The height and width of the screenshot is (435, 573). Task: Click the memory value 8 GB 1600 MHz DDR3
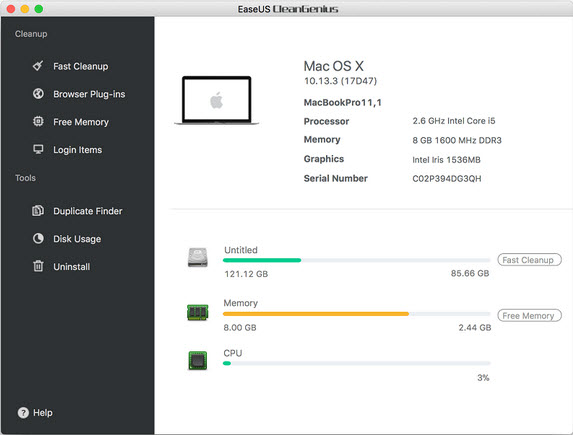coord(457,140)
